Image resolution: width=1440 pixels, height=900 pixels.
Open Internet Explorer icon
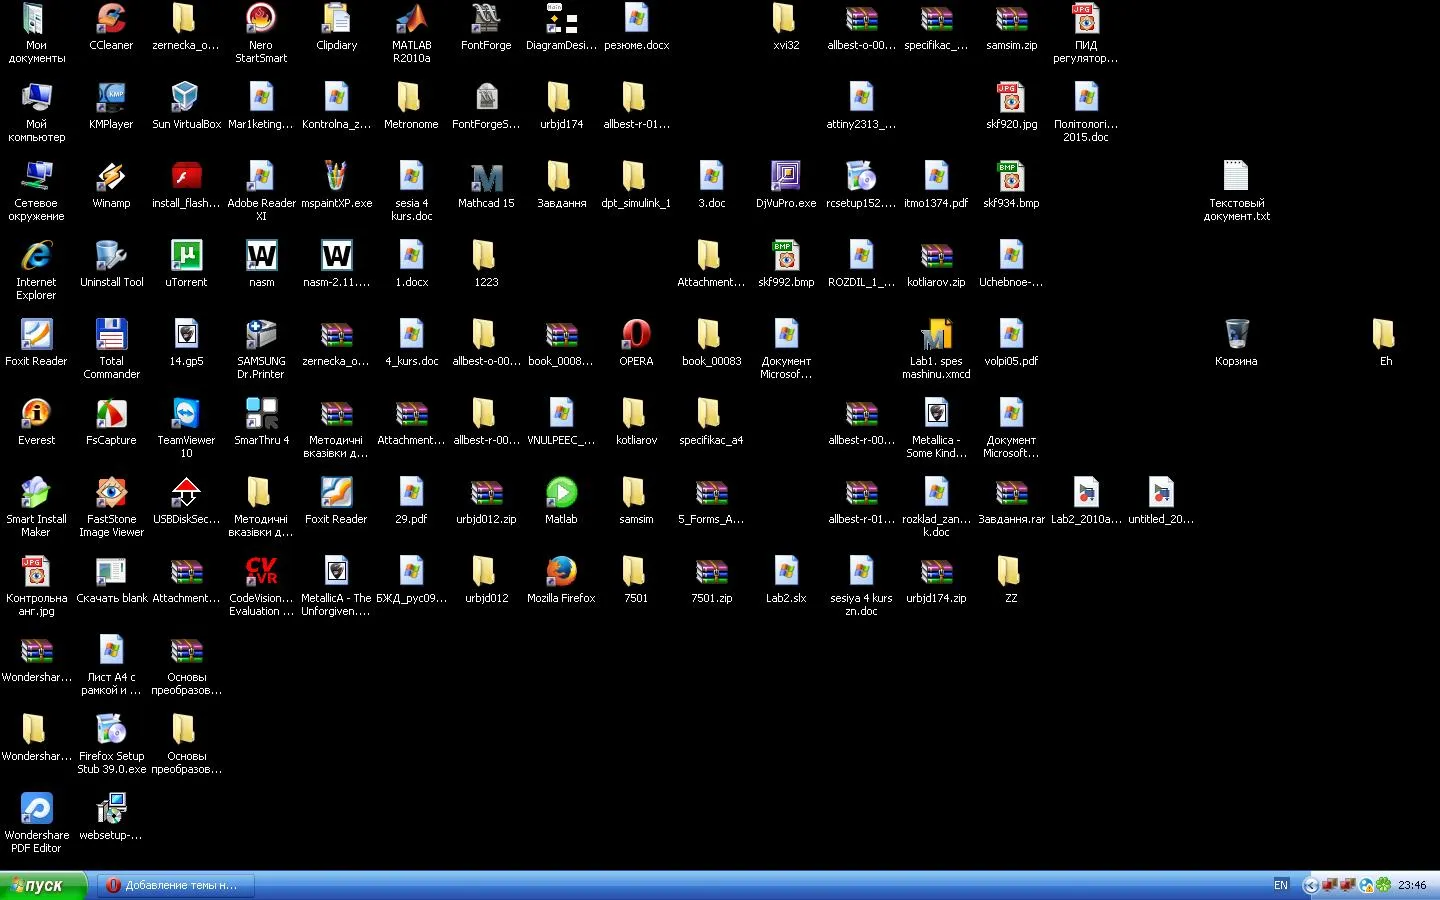click(36, 270)
